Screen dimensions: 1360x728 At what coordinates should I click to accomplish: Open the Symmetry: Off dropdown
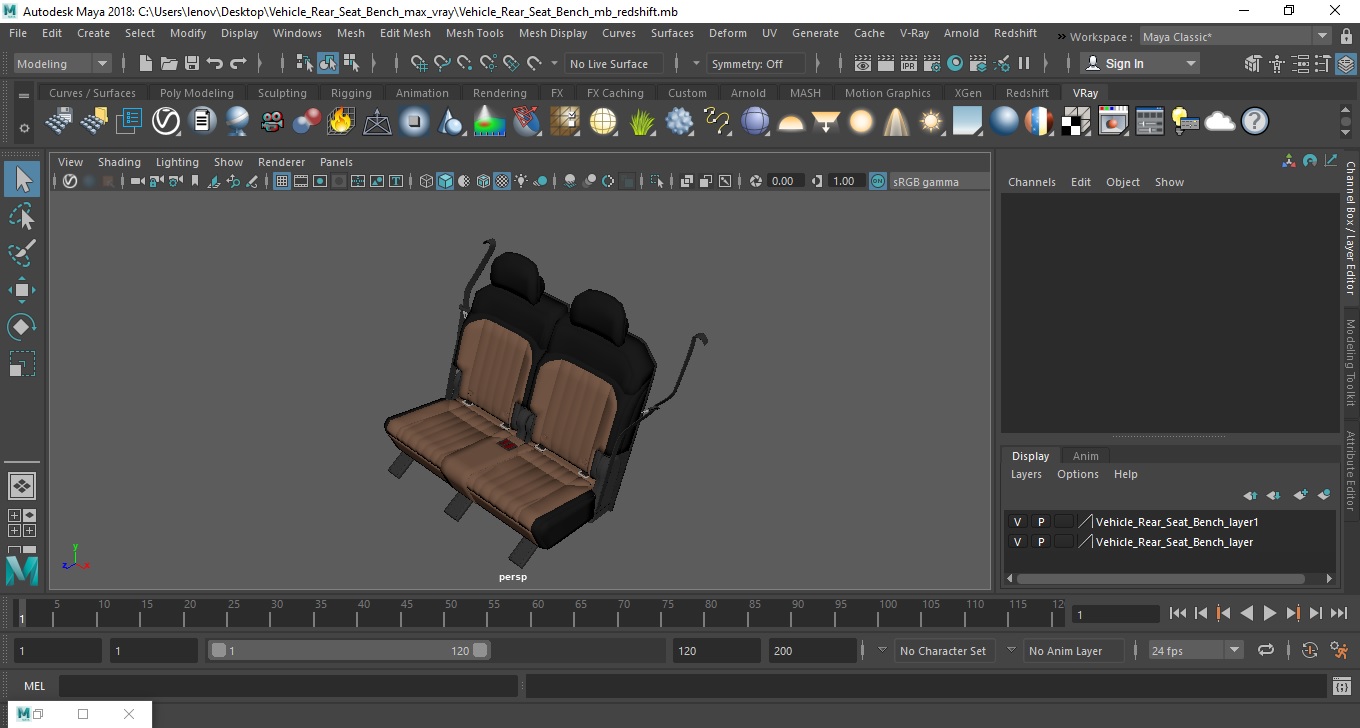[756, 63]
